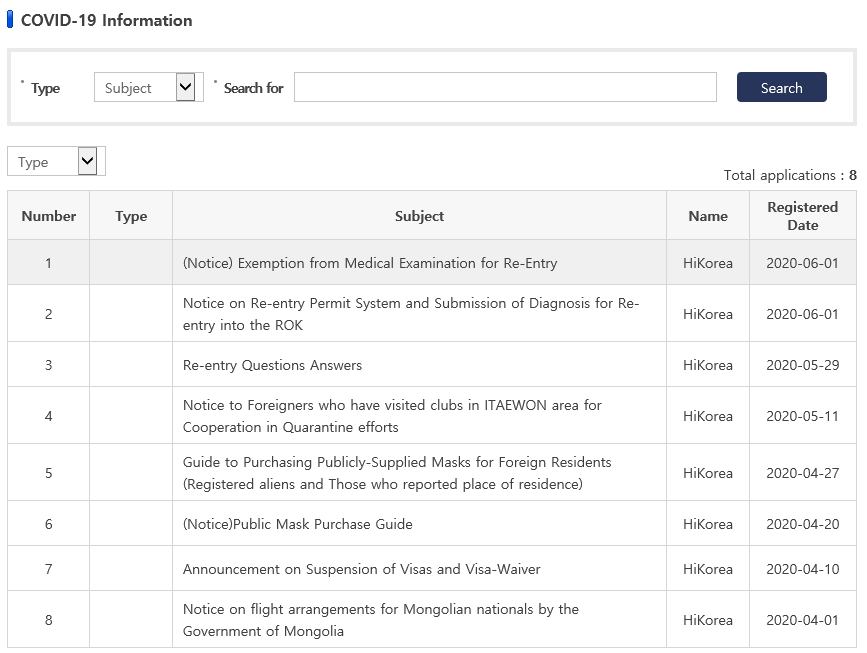
Task: Click HiKorea name in row 8
Action: 708,620
